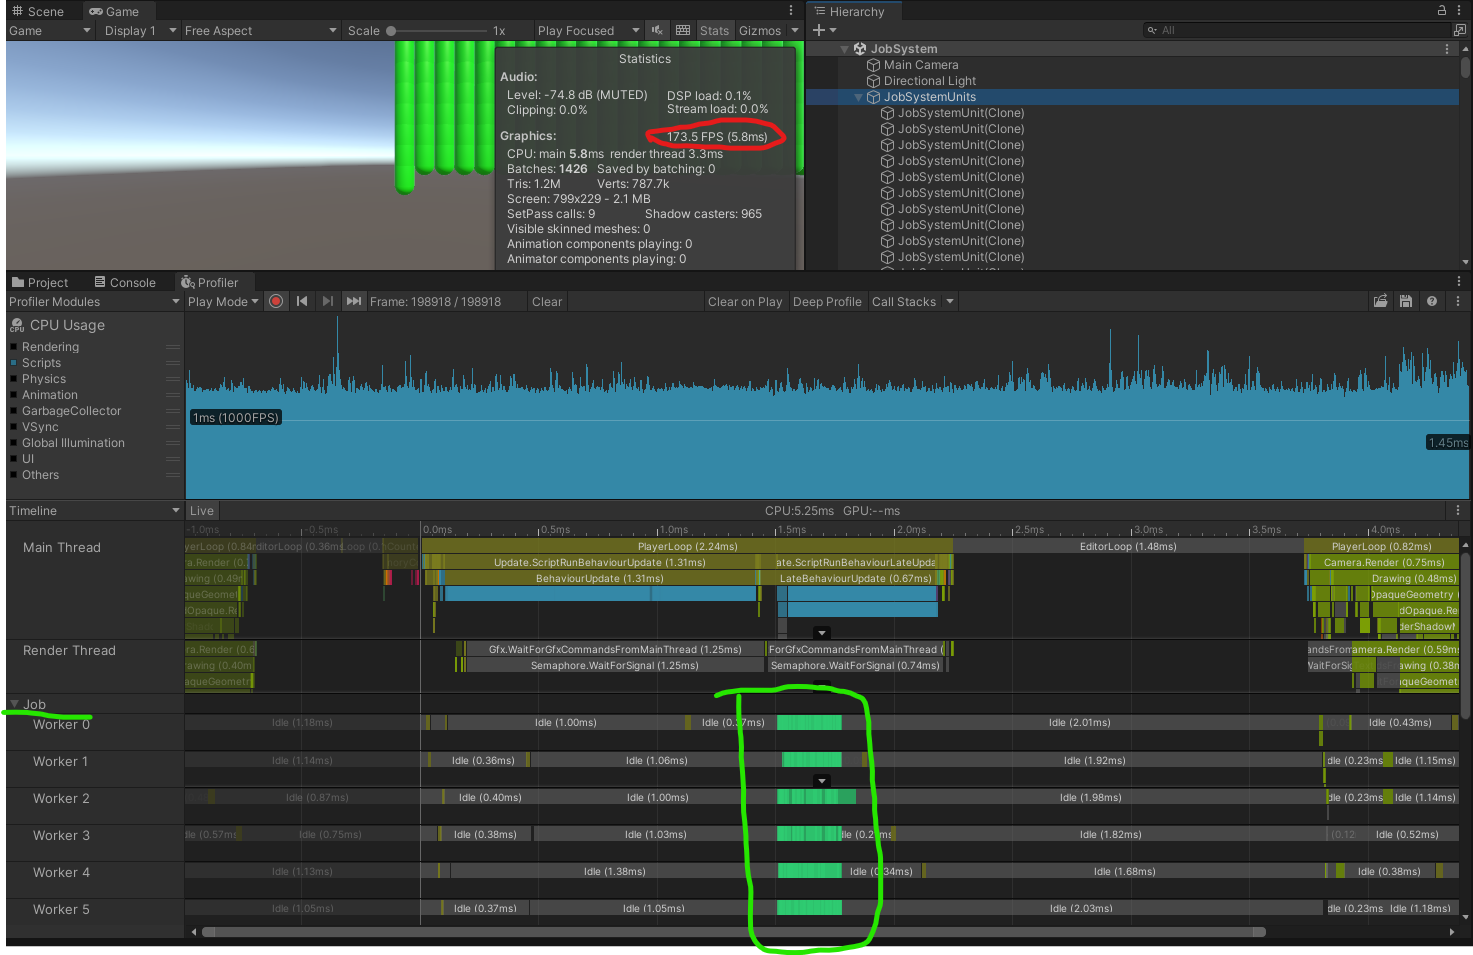
Task: Enable Clear on Play
Action: point(745,301)
